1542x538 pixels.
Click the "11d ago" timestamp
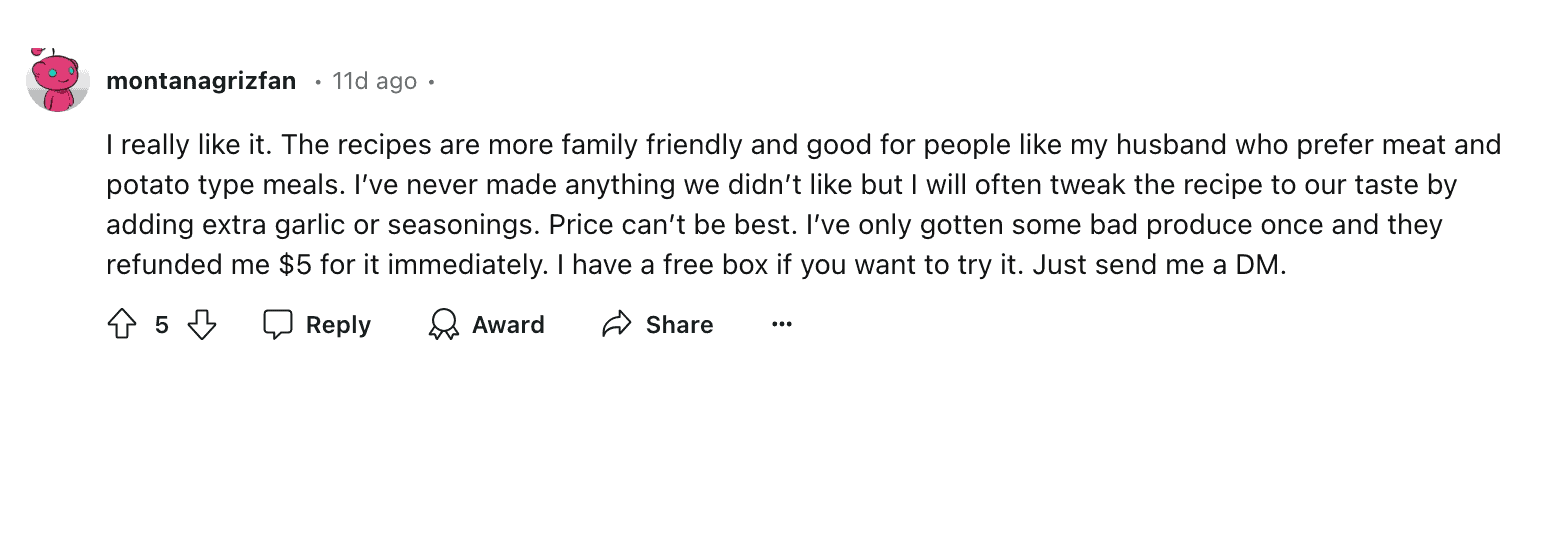click(x=374, y=81)
